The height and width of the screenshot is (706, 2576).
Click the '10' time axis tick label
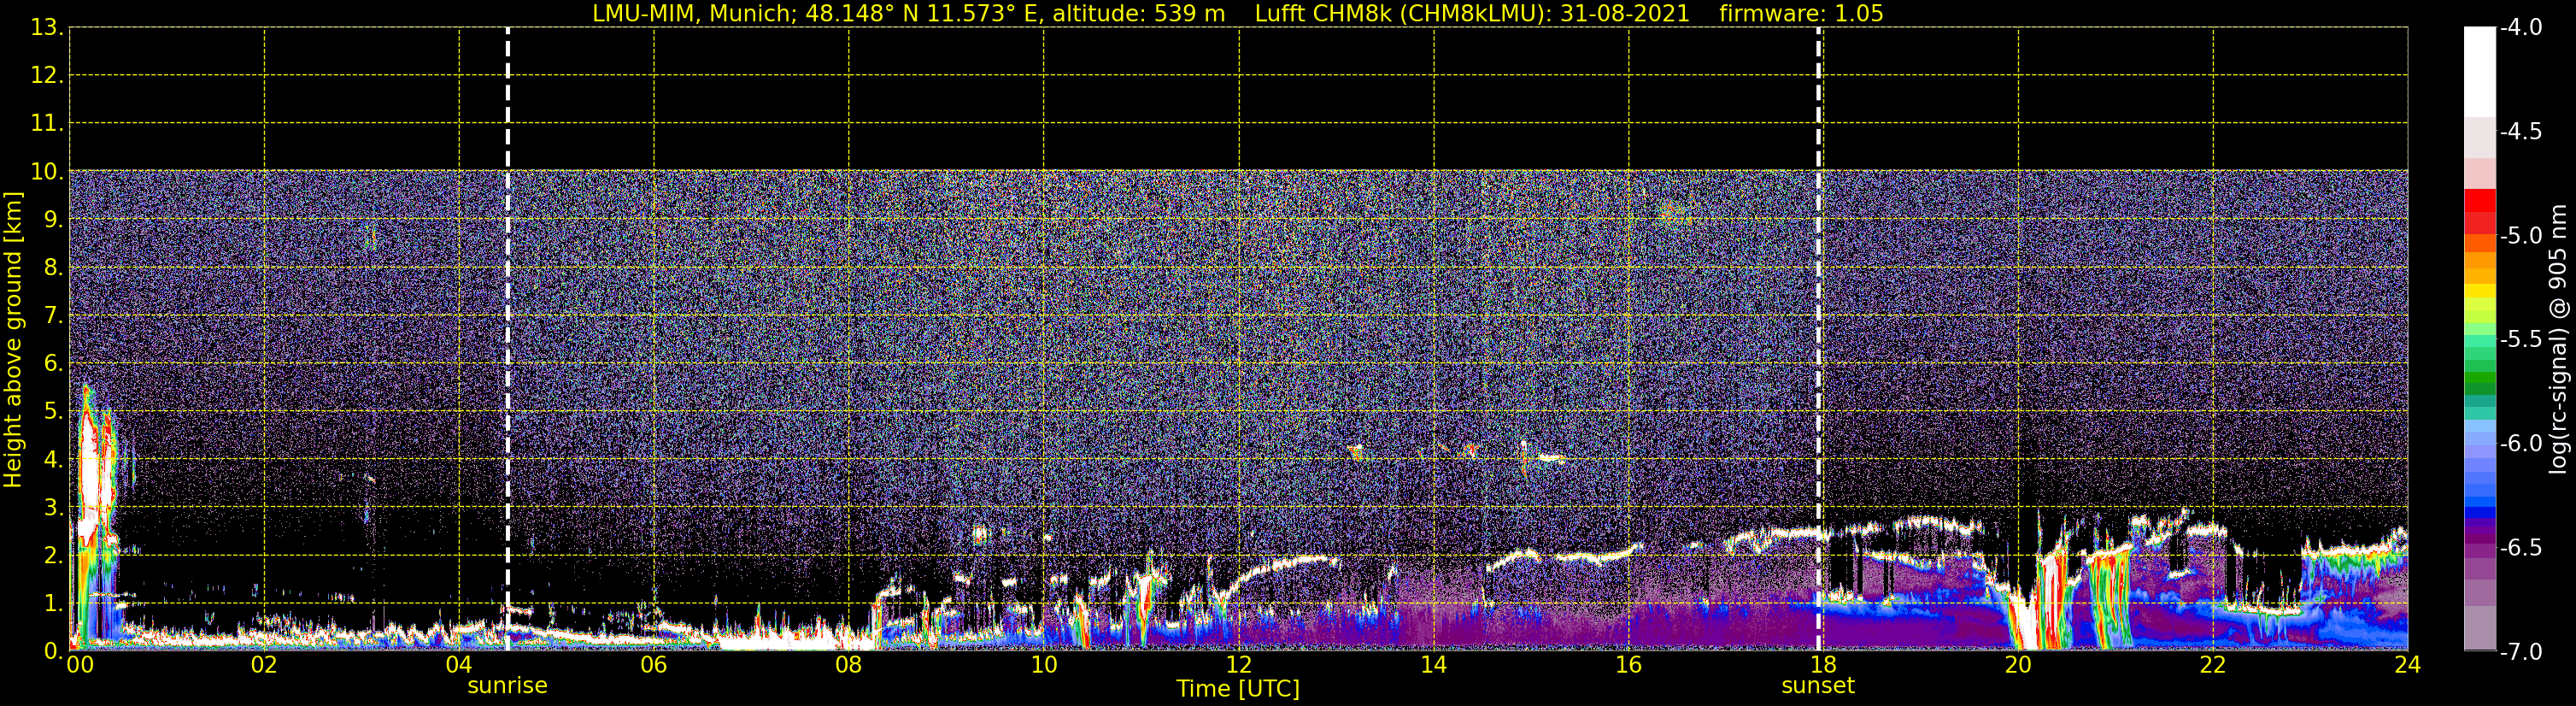(x=1044, y=665)
